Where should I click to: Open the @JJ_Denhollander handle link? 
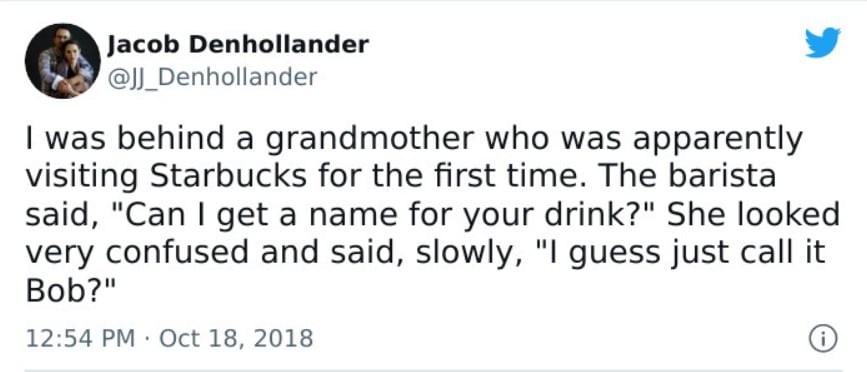click(212, 77)
